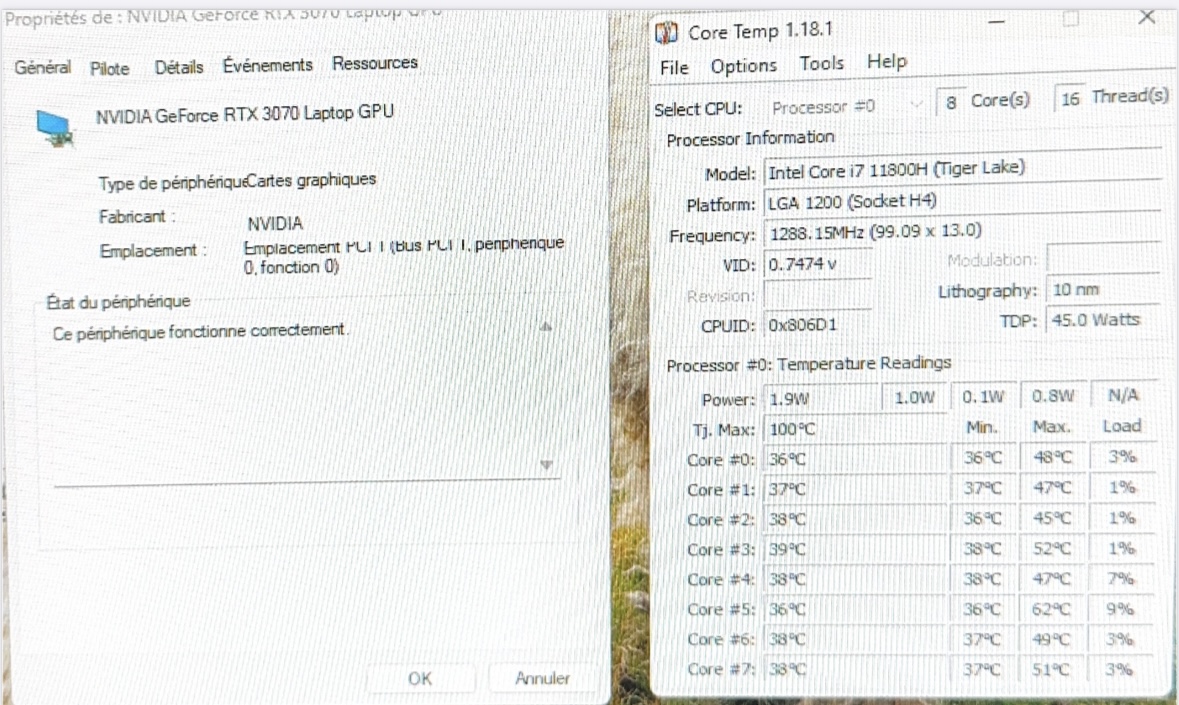Image resolution: width=1179 pixels, height=705 pixels.
Task: Click the Platform field 'LGA 1200 (Socket H4)'
Action: pos(962,201)
